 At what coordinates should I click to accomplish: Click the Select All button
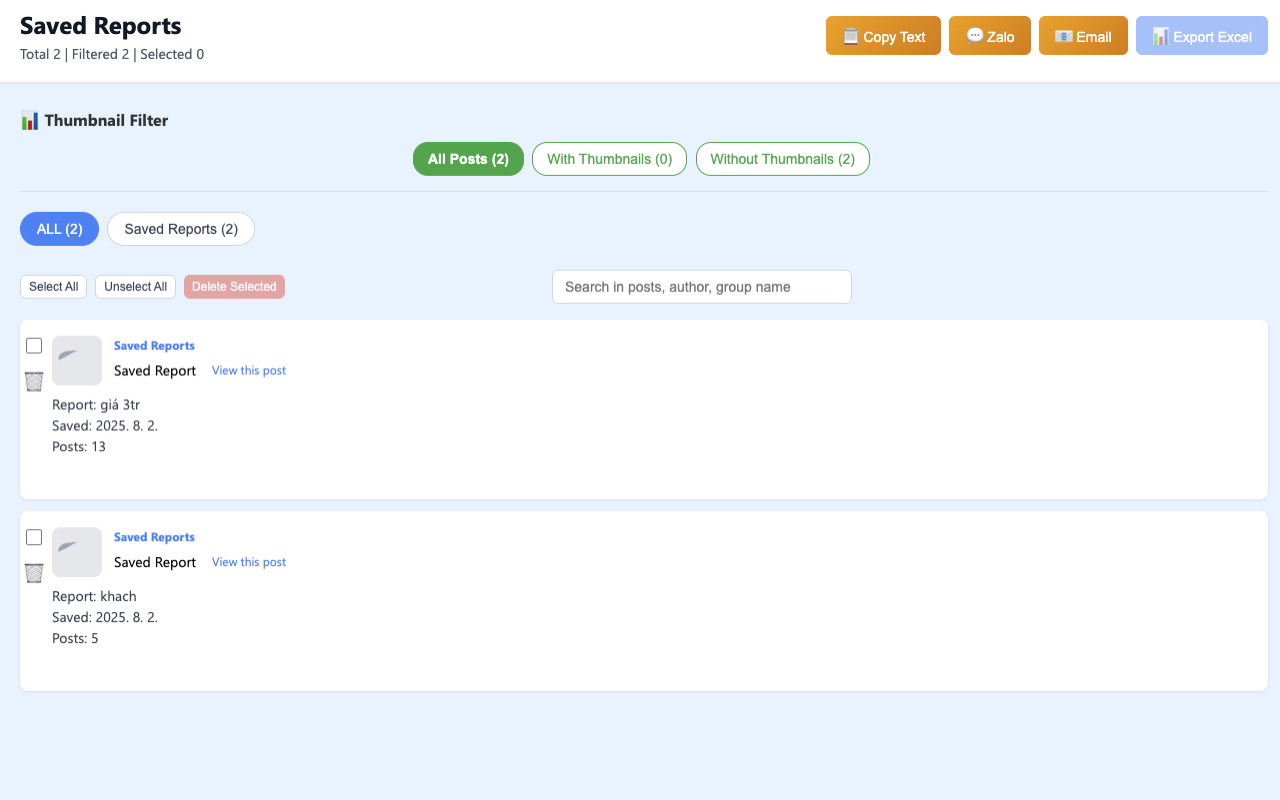[53, 287]
